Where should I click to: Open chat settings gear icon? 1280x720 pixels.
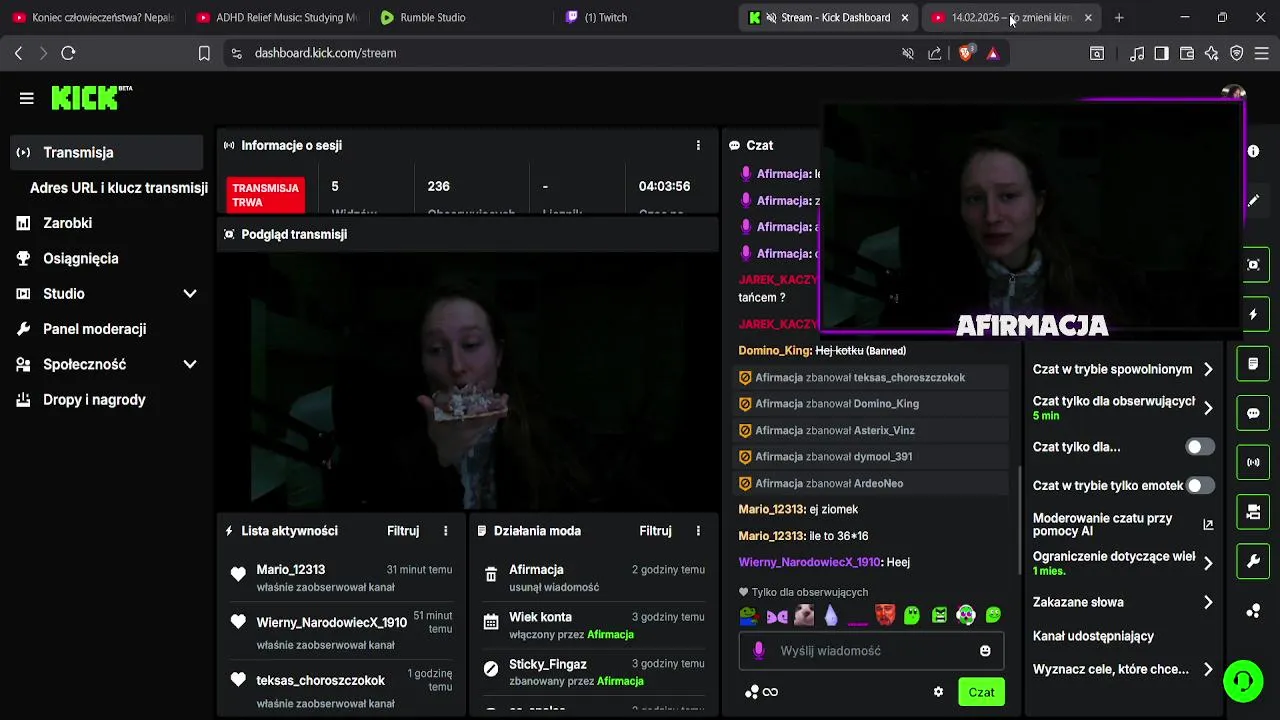pyautogui.click(x=938, y=692)
